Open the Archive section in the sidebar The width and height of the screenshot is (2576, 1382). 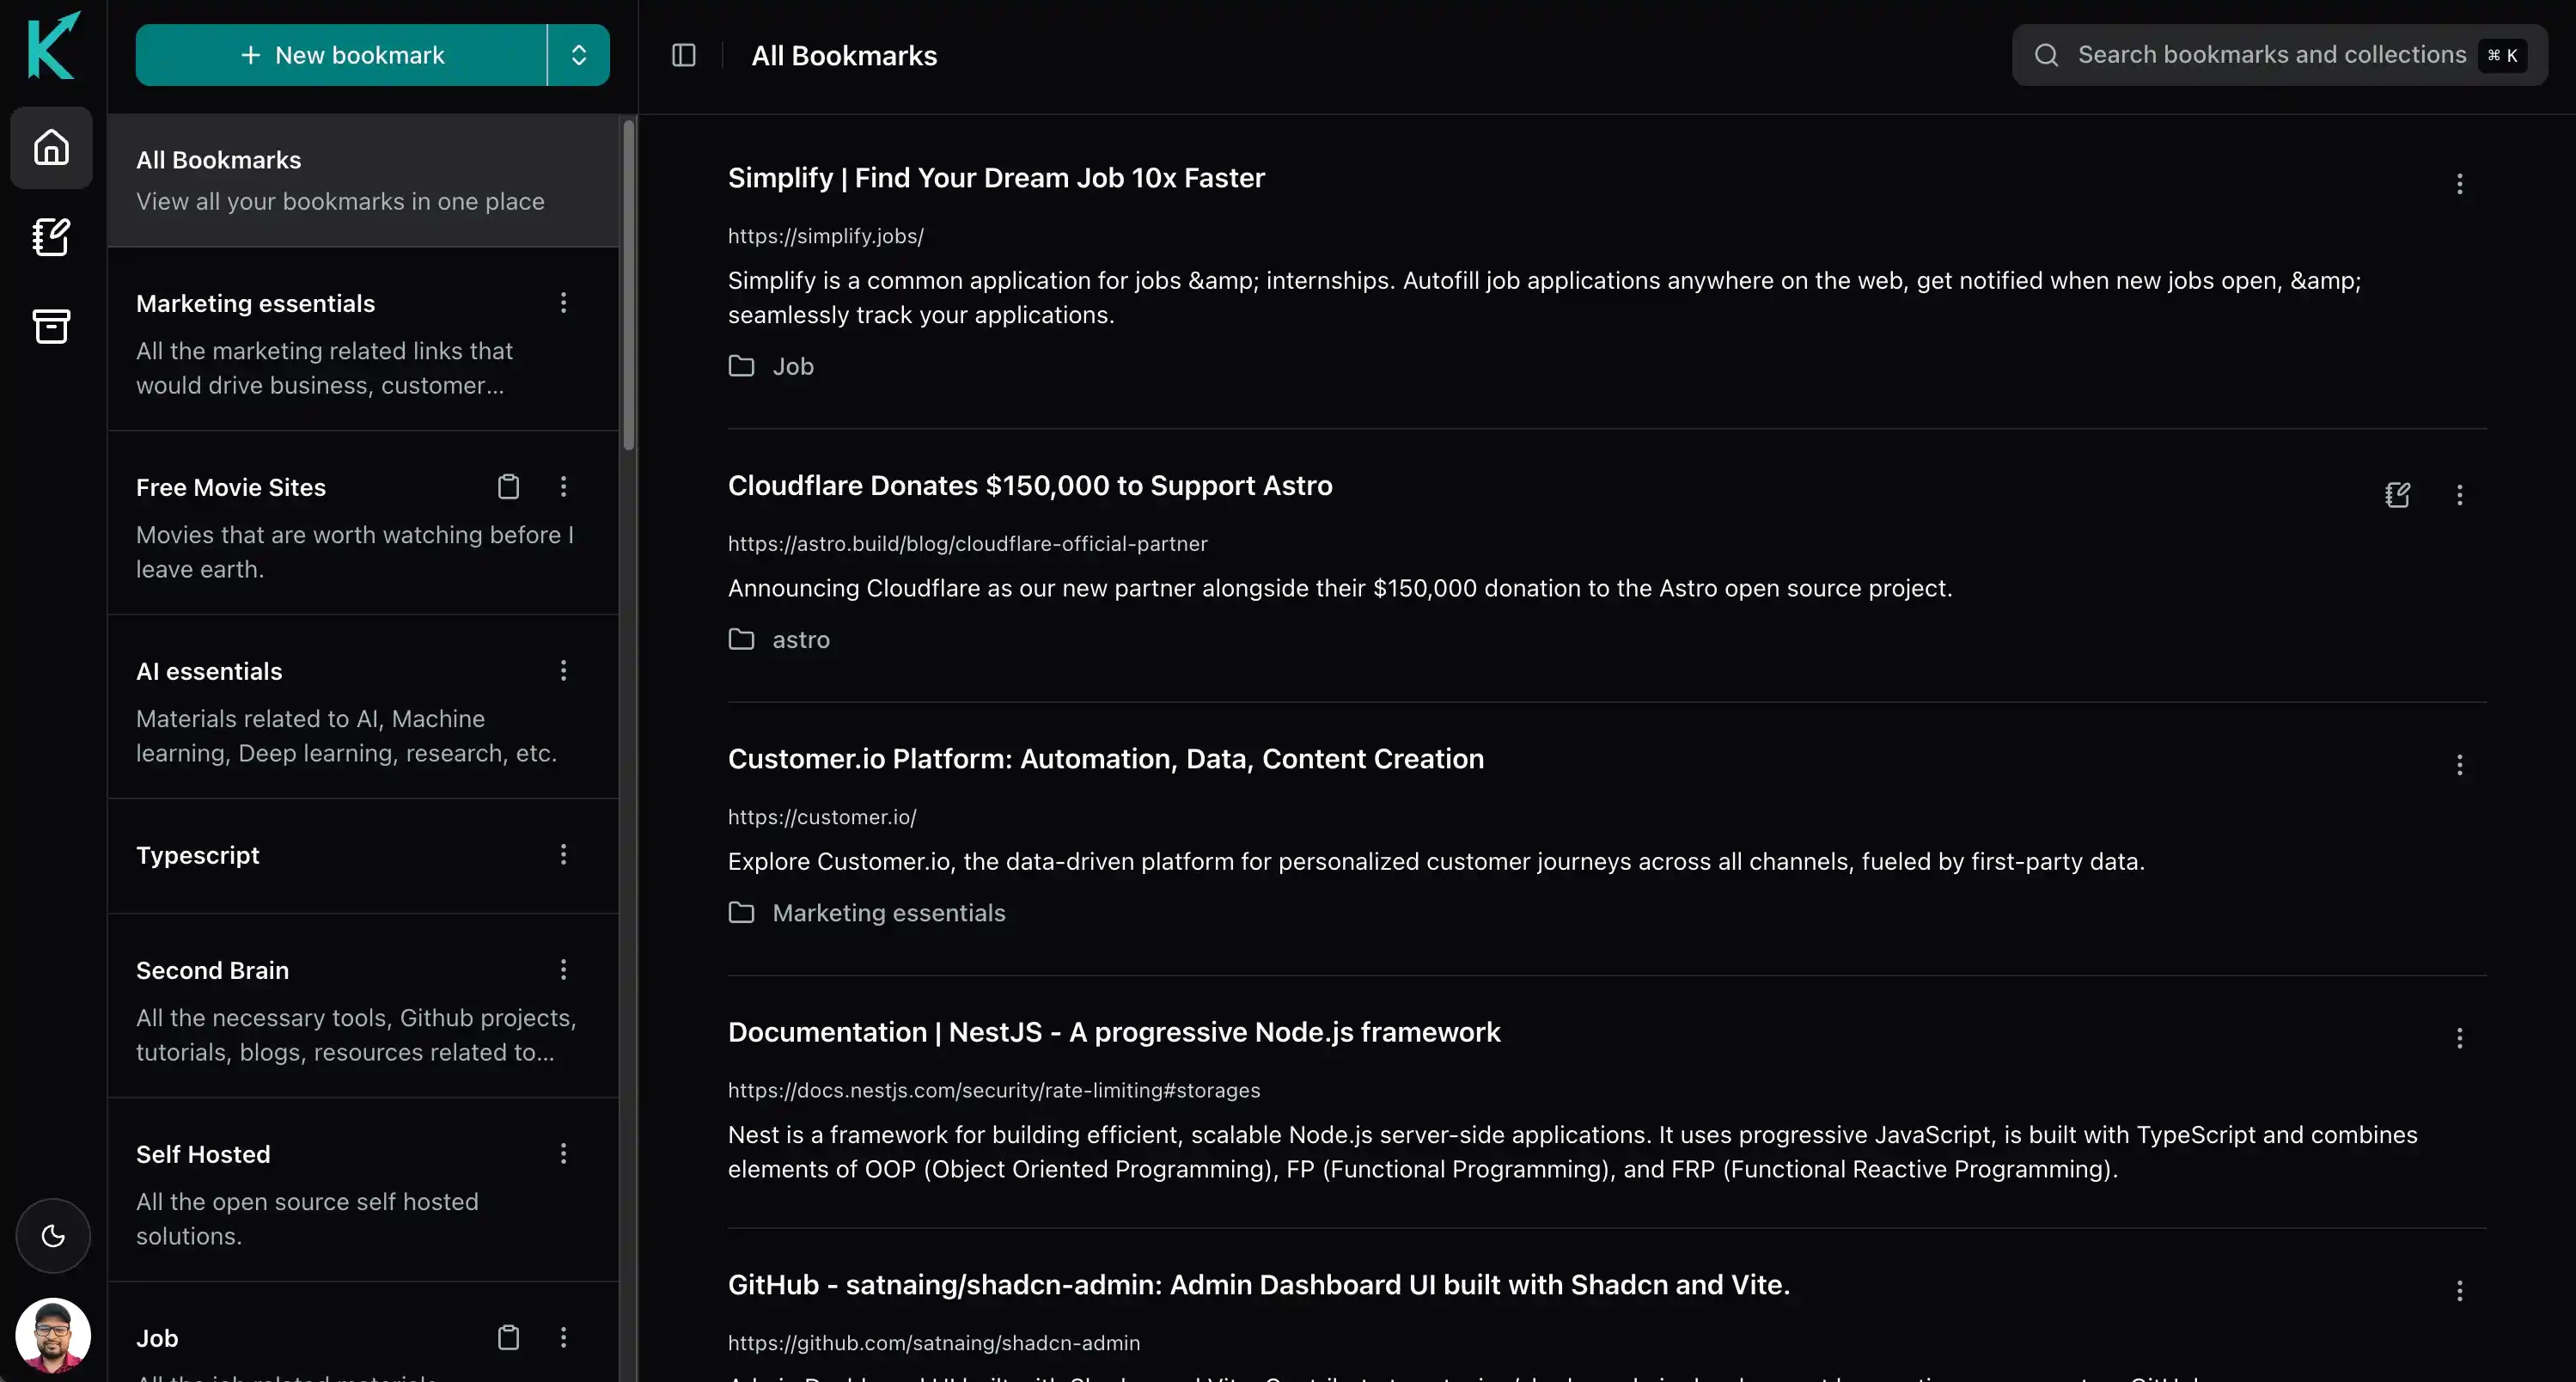[51, 326]
